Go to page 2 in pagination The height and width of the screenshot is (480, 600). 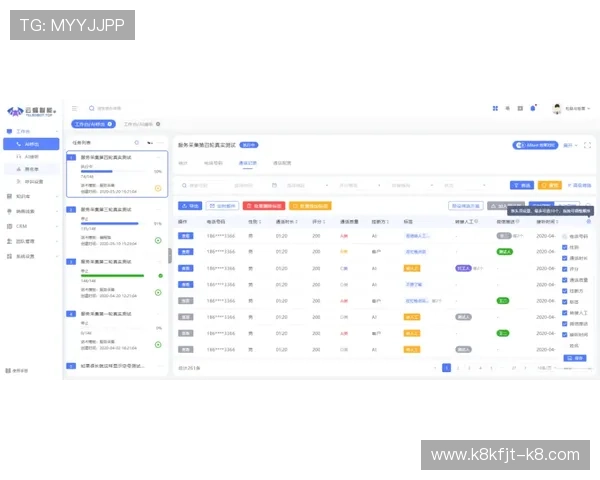[x=457, y=368]
